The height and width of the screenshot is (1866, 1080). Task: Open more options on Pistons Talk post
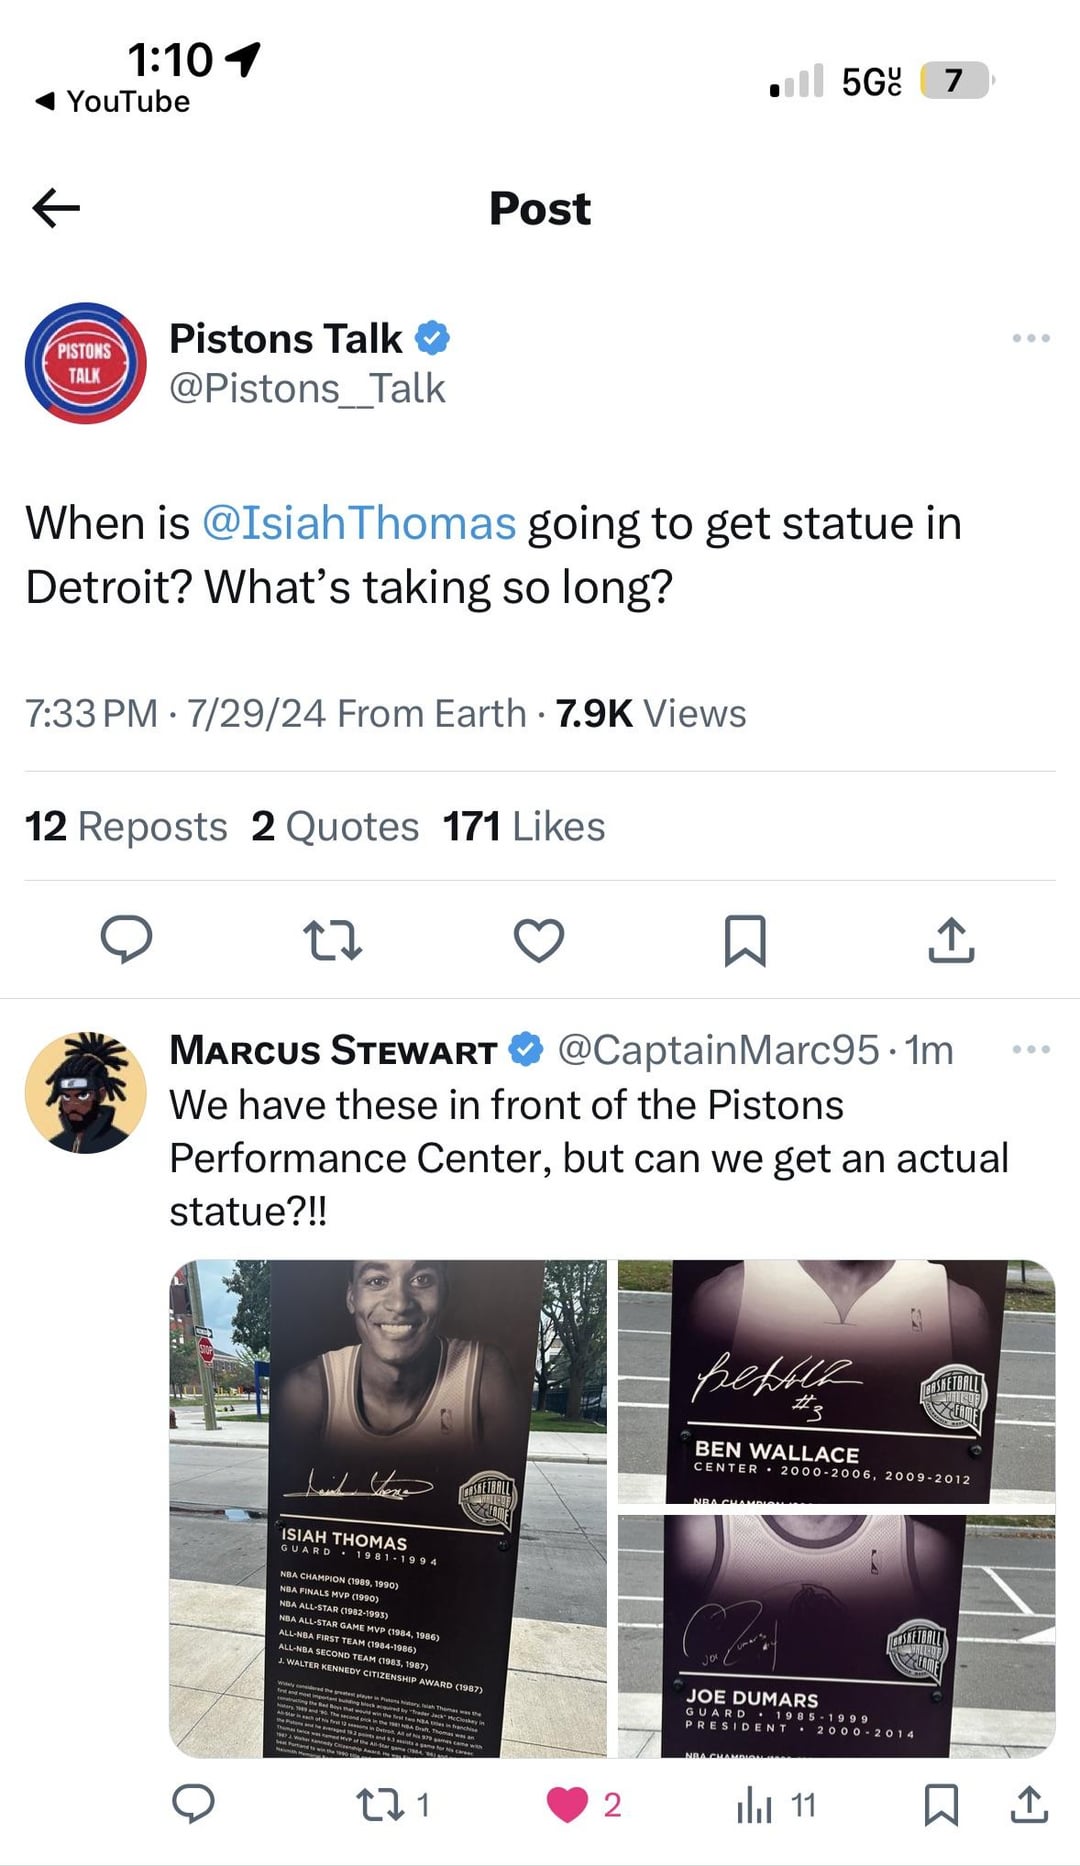tap(1031, 339)
